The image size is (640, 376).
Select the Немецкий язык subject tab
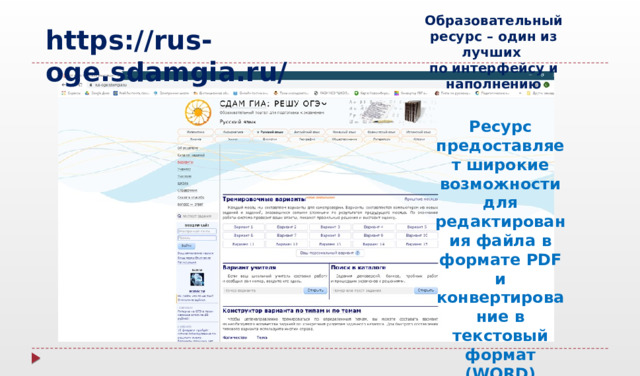[x=344, y=132]
